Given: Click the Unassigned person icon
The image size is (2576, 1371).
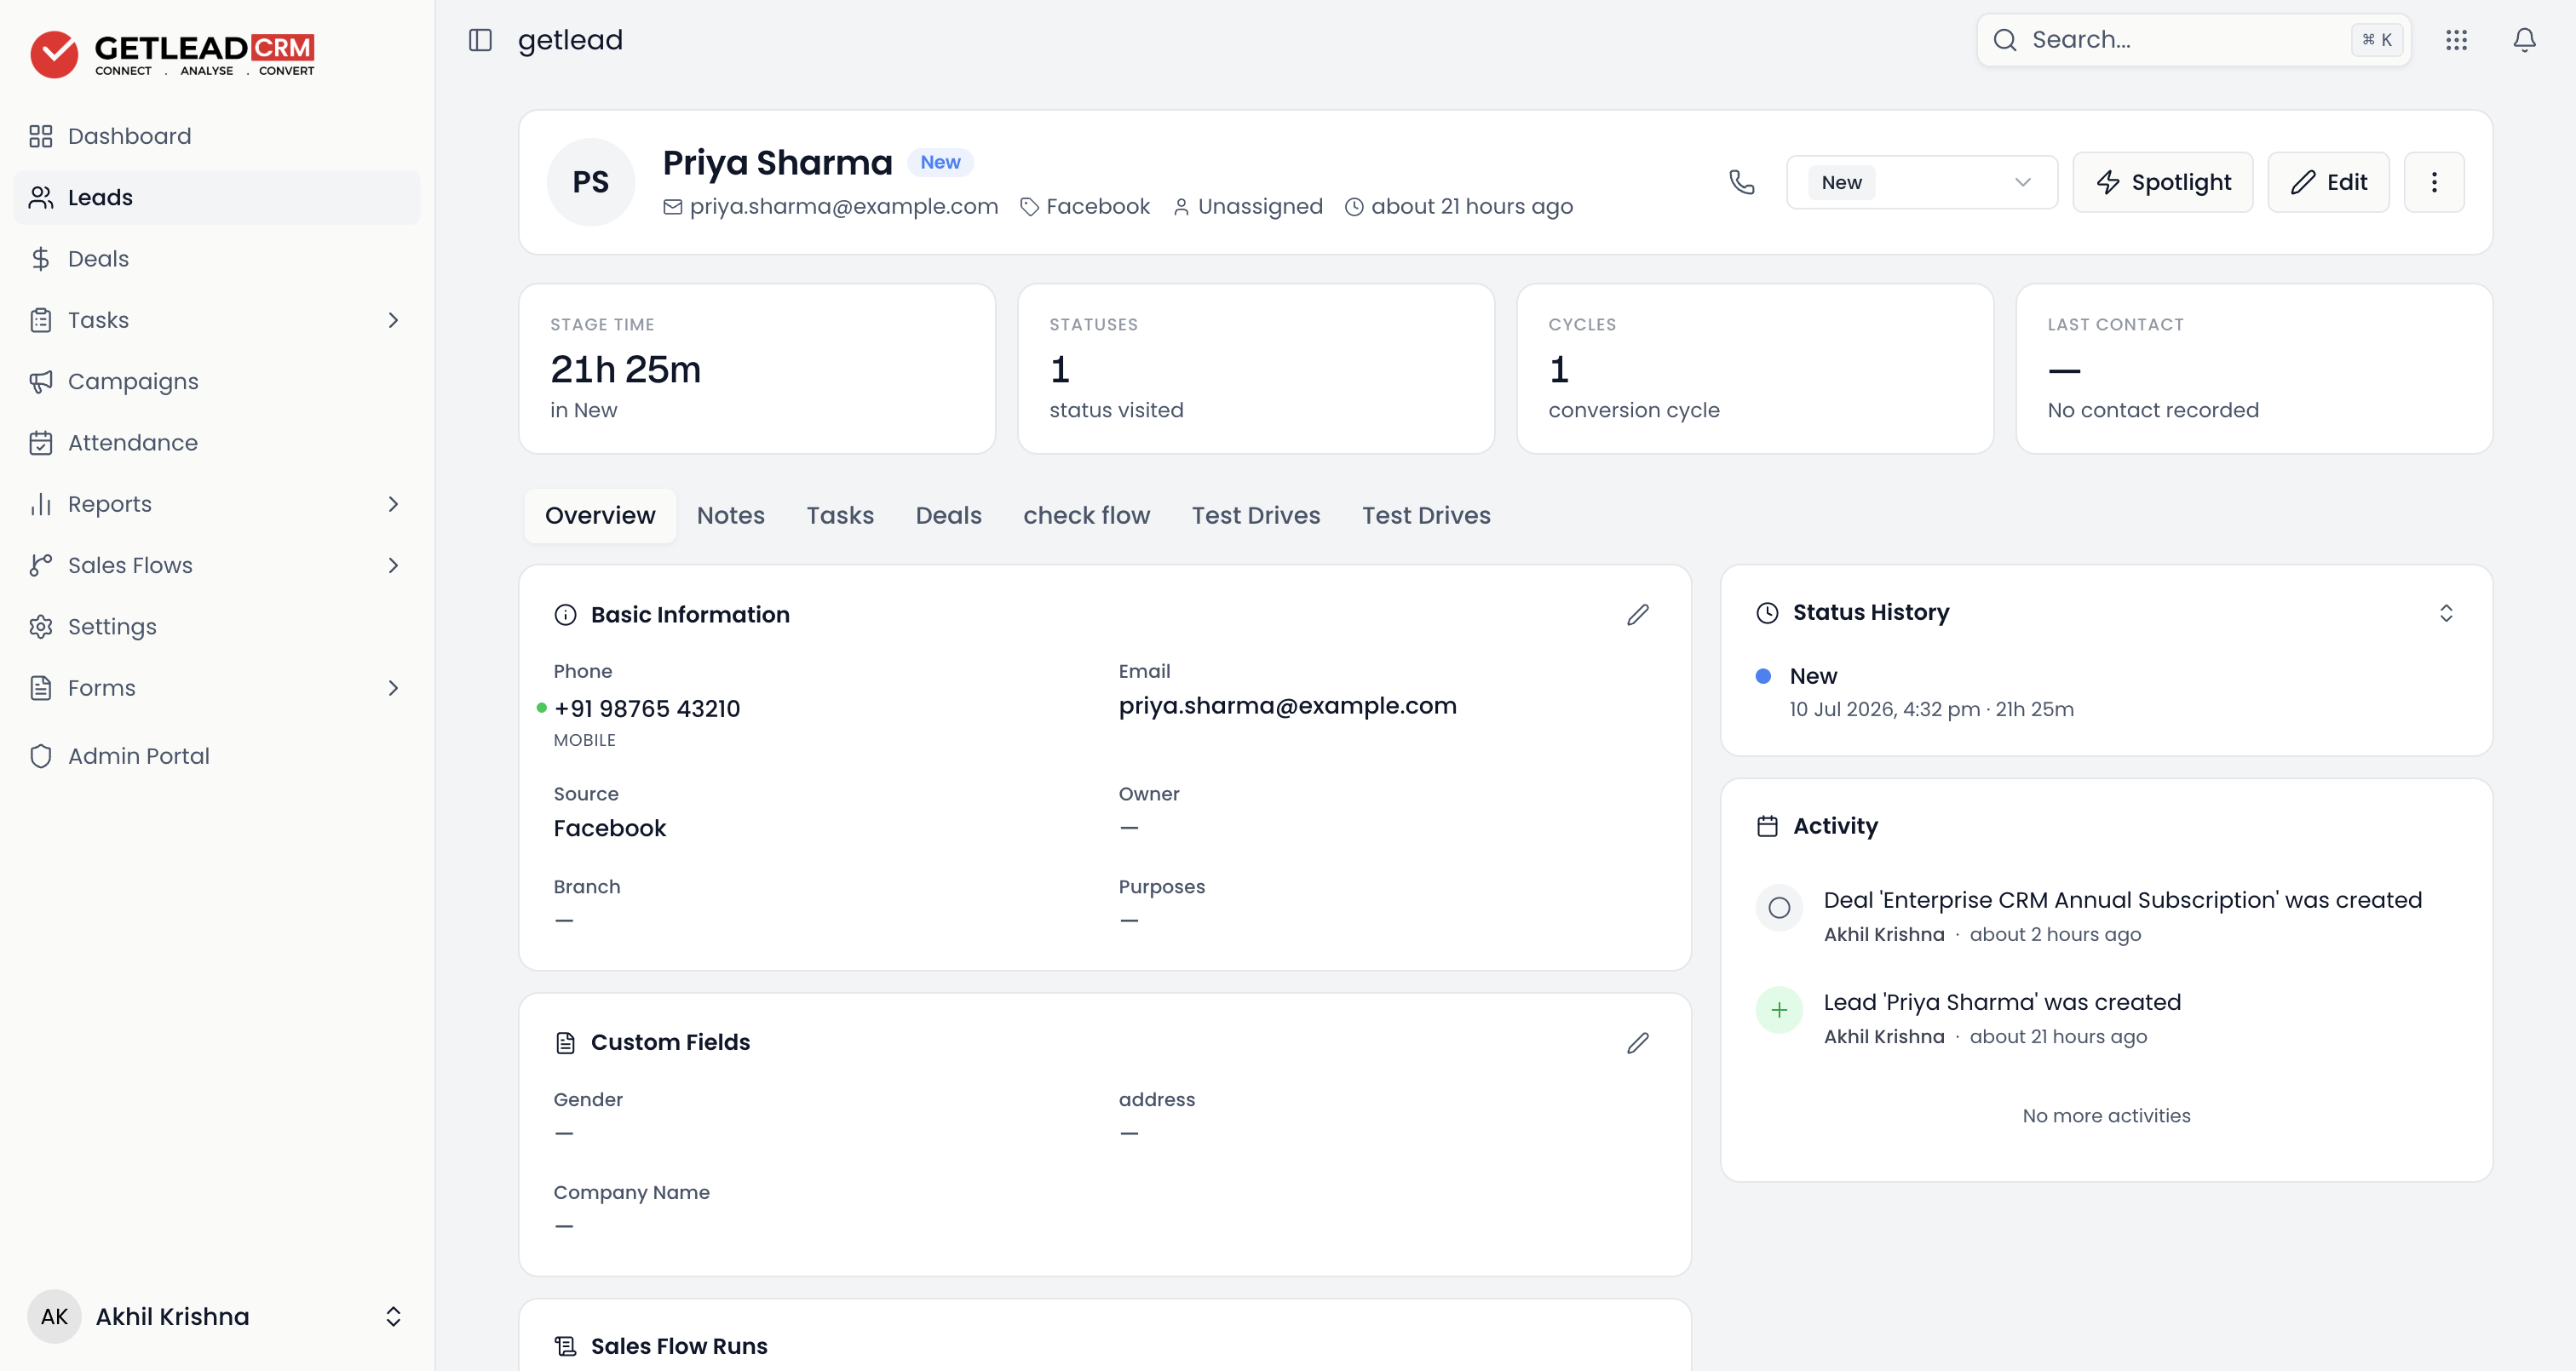Looking at the screenshot, I should point(1181,207).
